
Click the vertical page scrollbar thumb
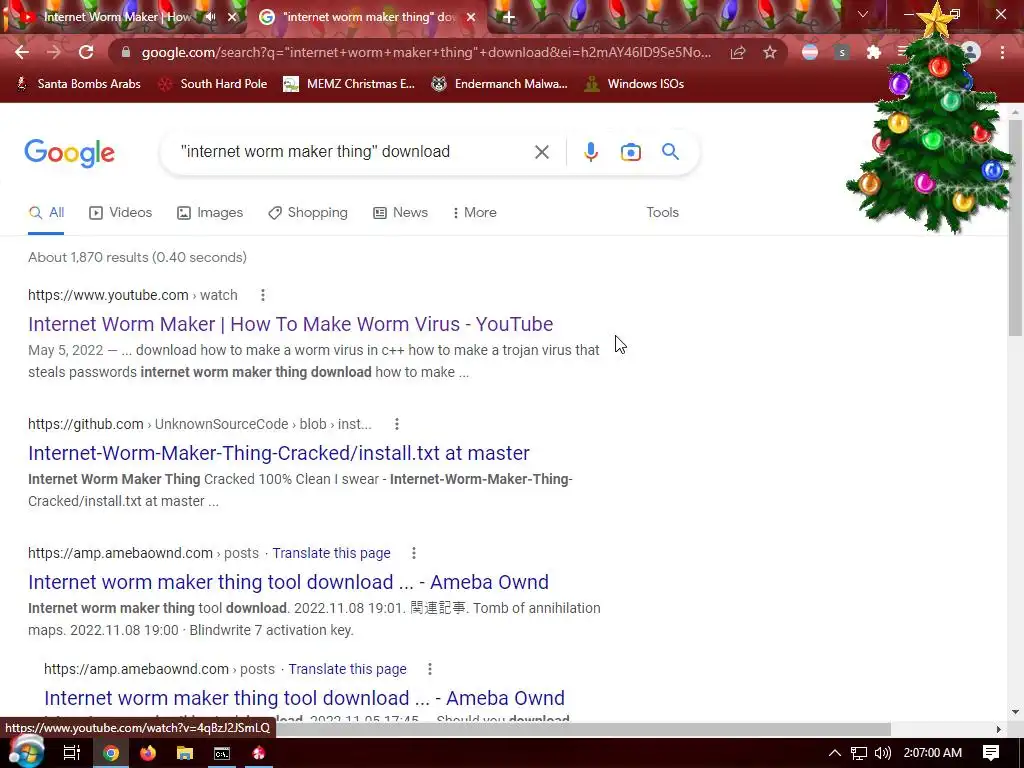(1014, 229)
